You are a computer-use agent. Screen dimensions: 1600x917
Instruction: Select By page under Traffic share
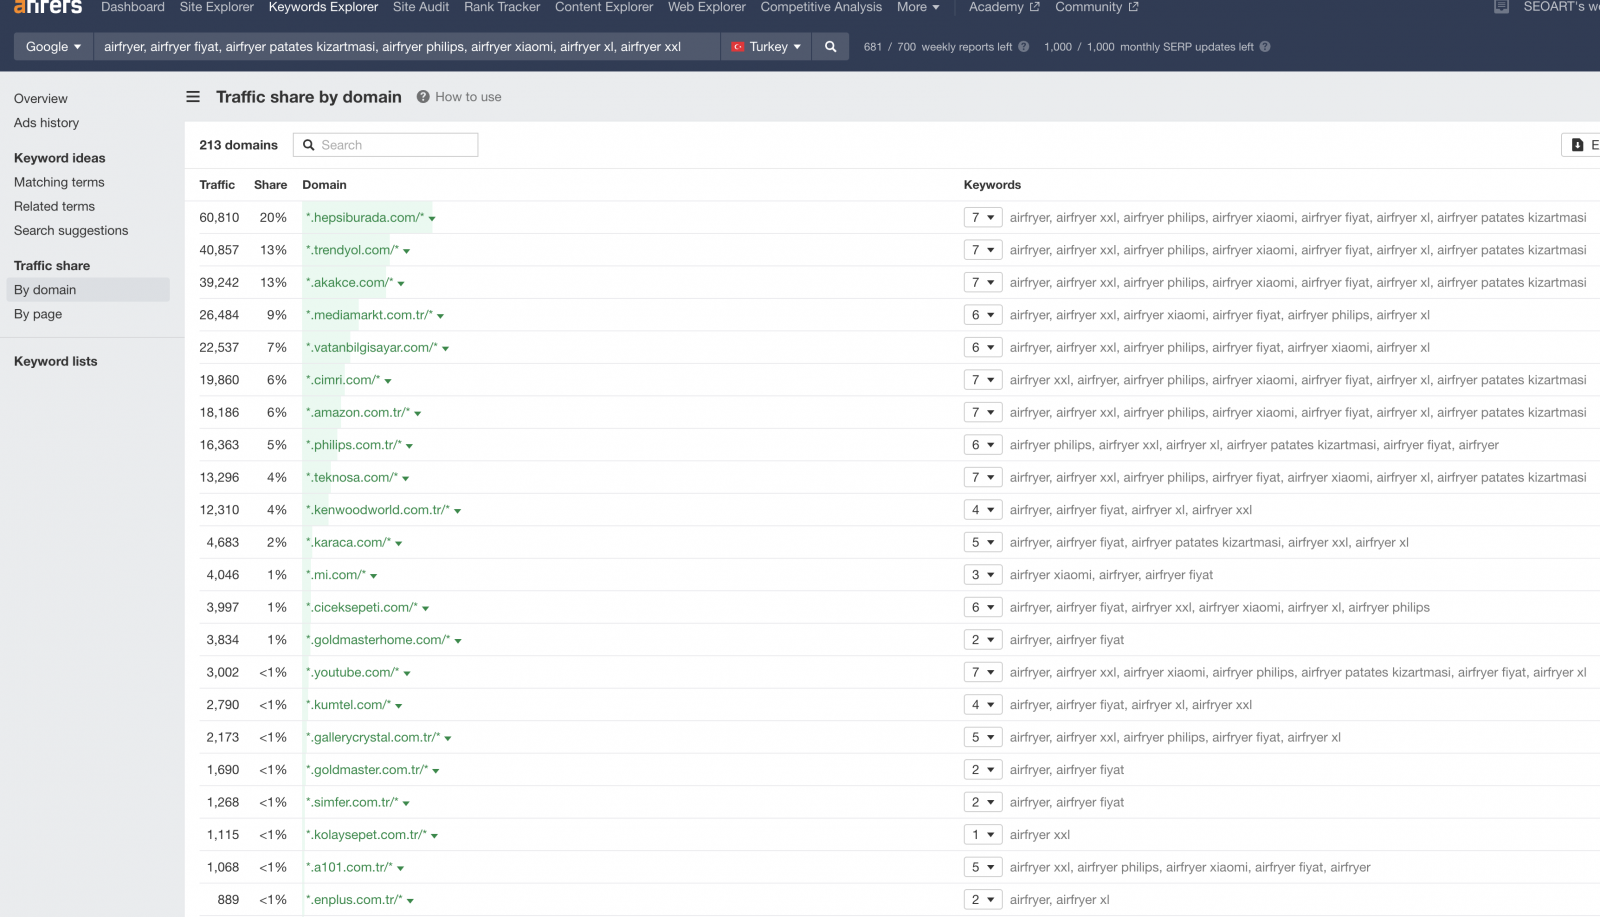point(38,314)
